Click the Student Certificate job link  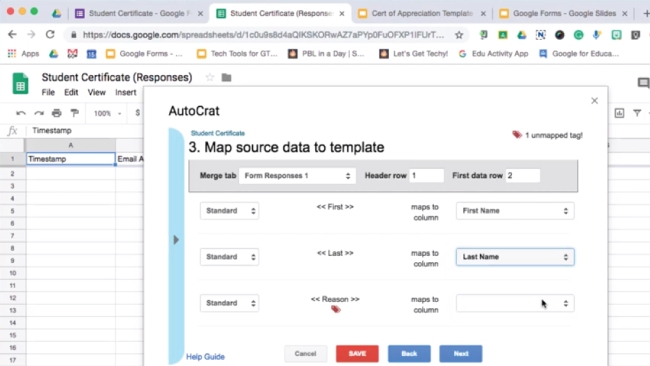point(218,133)
